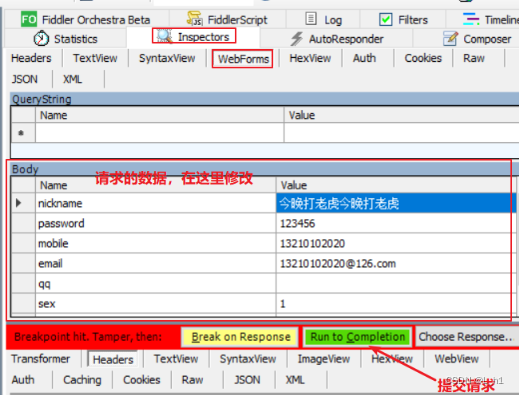
Task: Select the request SyntaxView inspector tab
Action: point(167,58)
